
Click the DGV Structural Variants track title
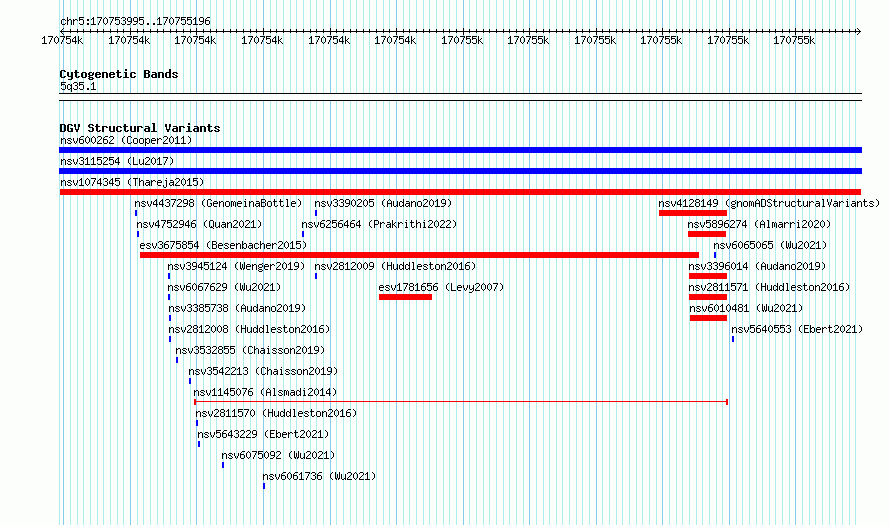click(x=140, y=128)
